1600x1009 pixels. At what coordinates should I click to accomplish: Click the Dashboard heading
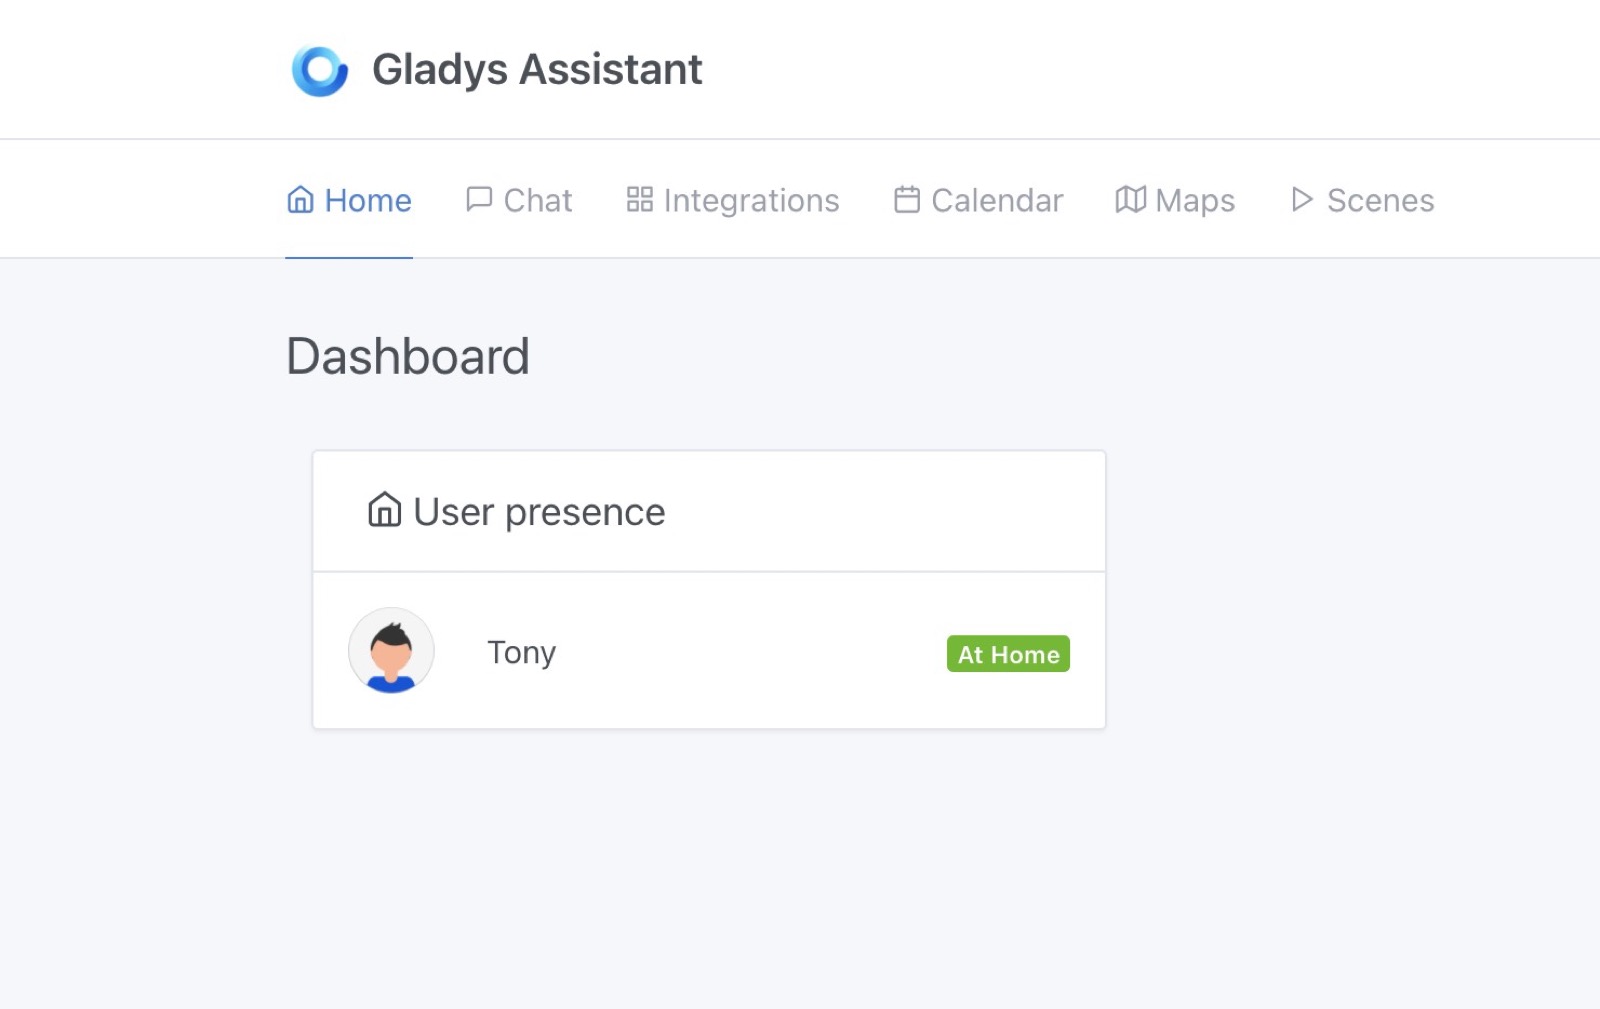point(408,356)
